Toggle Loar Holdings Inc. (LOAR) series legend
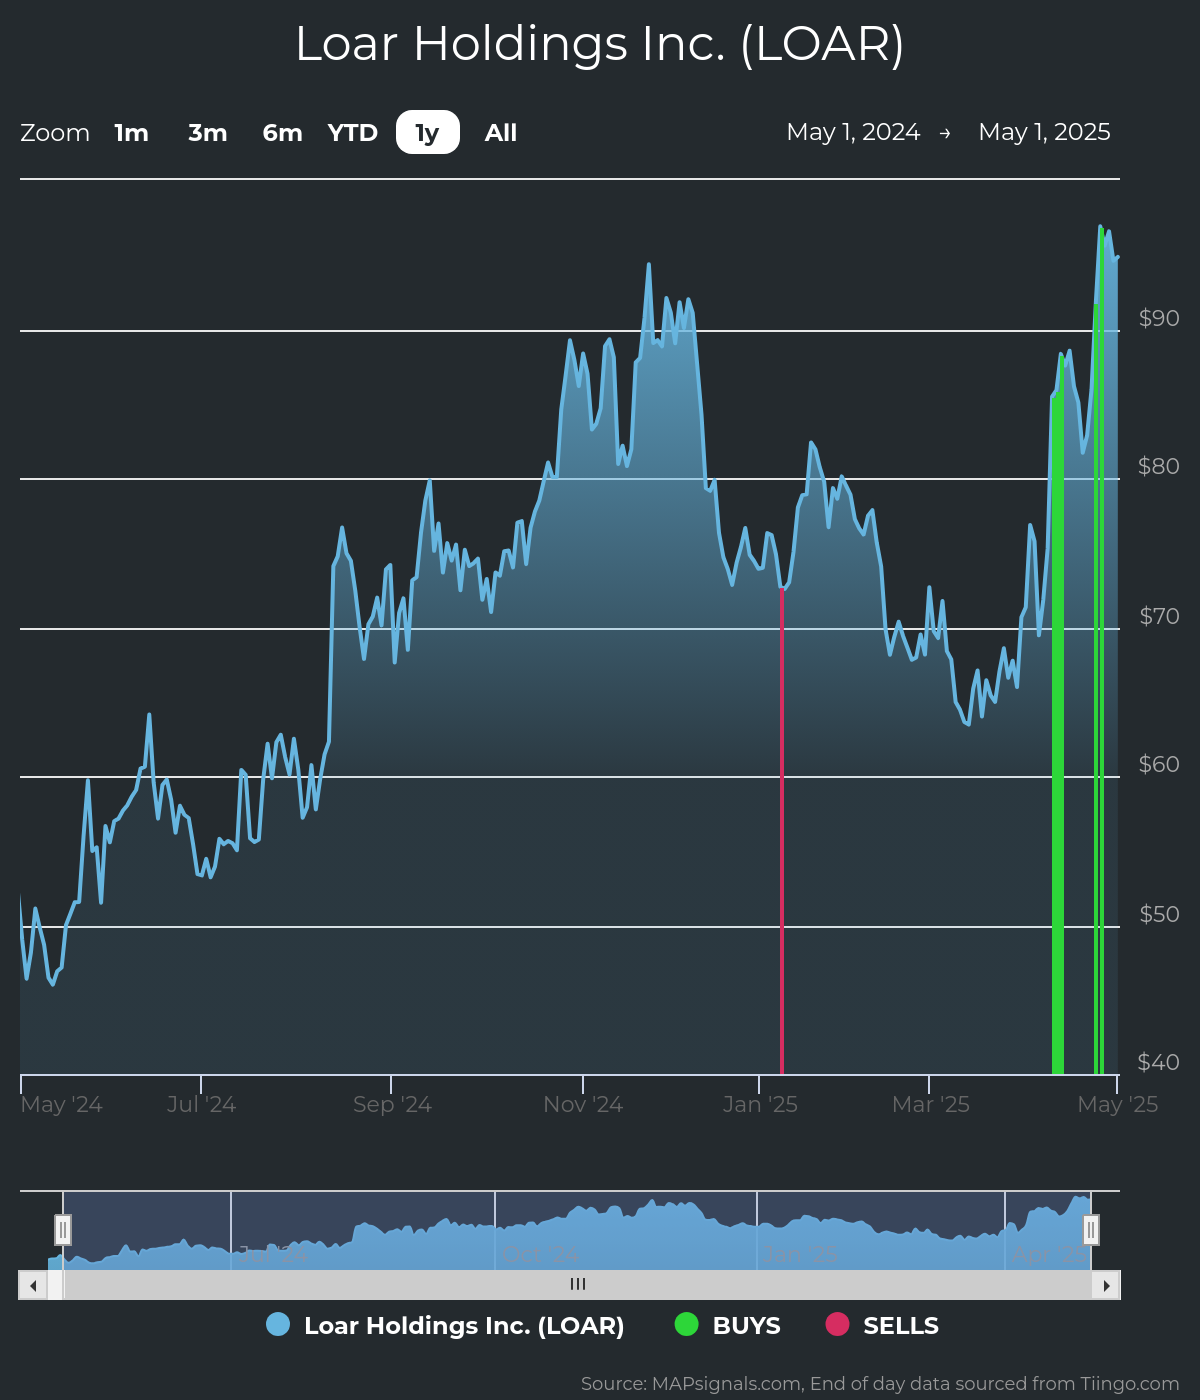This screenshot has height=1400, width=1200. 445,1325
